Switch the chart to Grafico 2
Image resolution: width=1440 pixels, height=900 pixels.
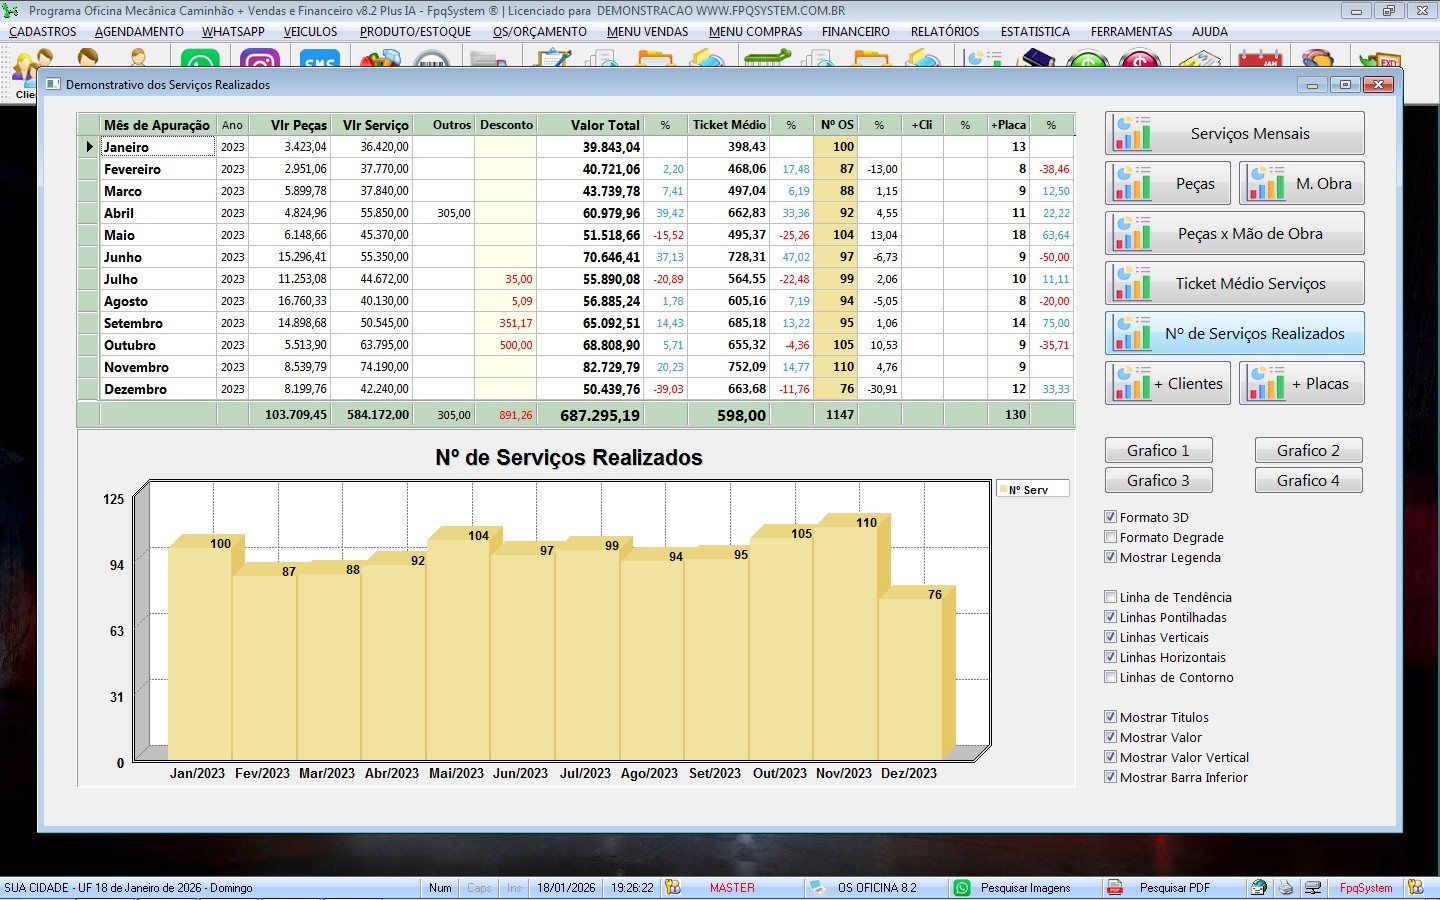tap(1308, 450)
